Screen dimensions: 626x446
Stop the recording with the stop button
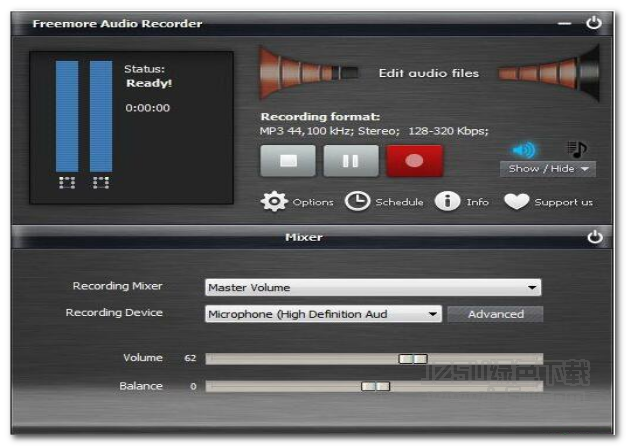pyautogui.click(x=288, y=161)
